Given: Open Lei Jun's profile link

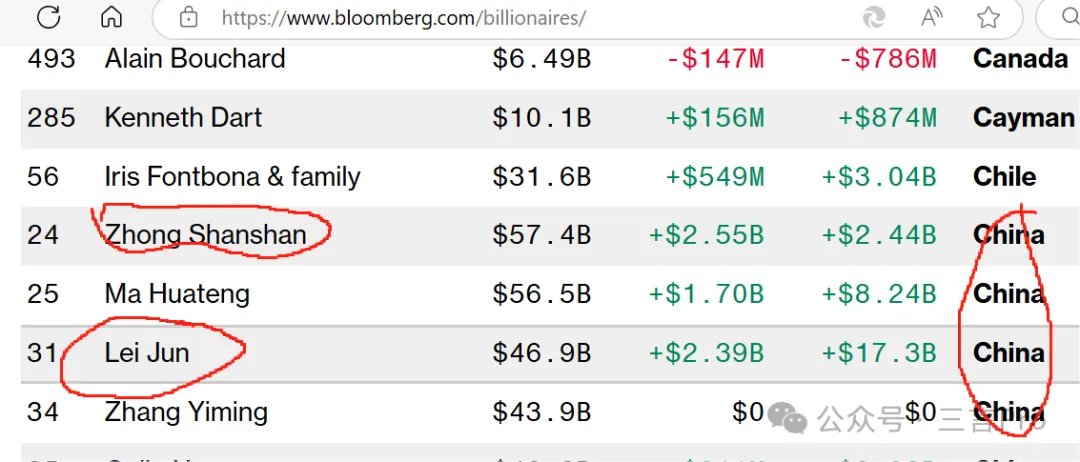Looking at the screenshot, I should pos(147,353).
